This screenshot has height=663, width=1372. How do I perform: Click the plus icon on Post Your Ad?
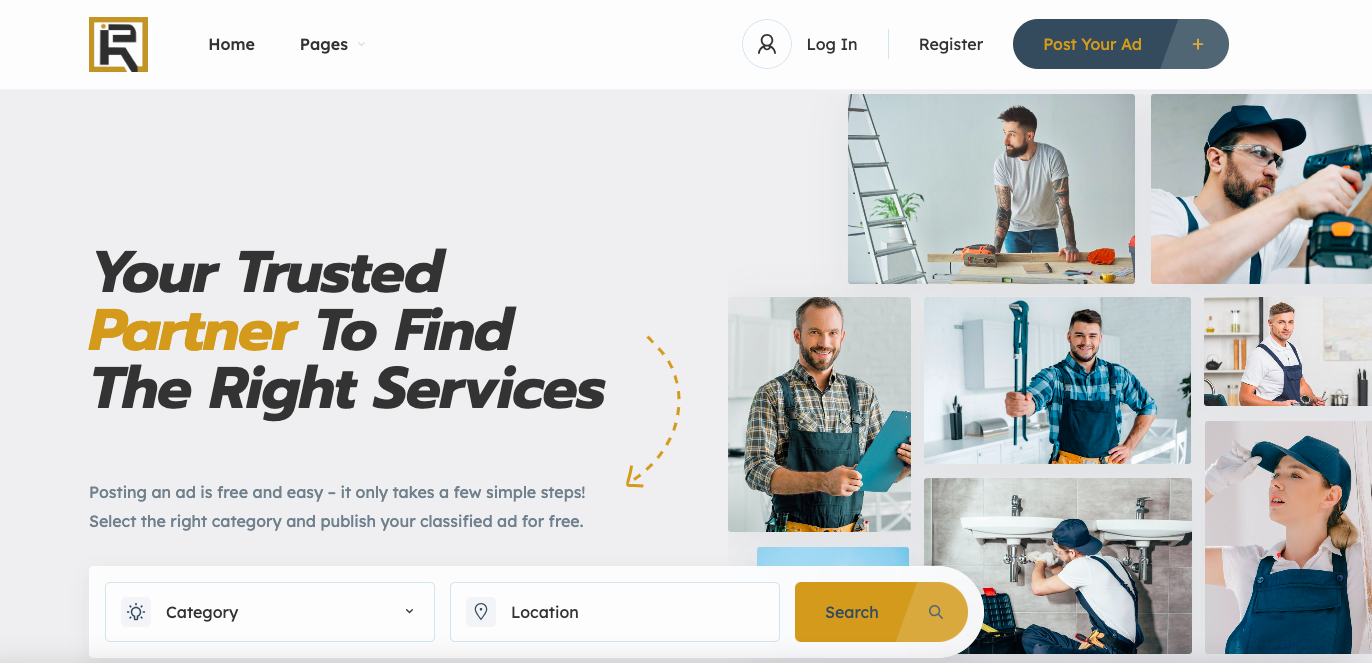pos(1198,44)
